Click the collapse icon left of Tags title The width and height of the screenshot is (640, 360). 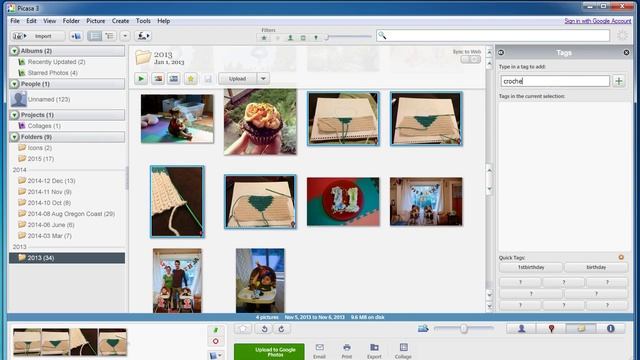501,53
